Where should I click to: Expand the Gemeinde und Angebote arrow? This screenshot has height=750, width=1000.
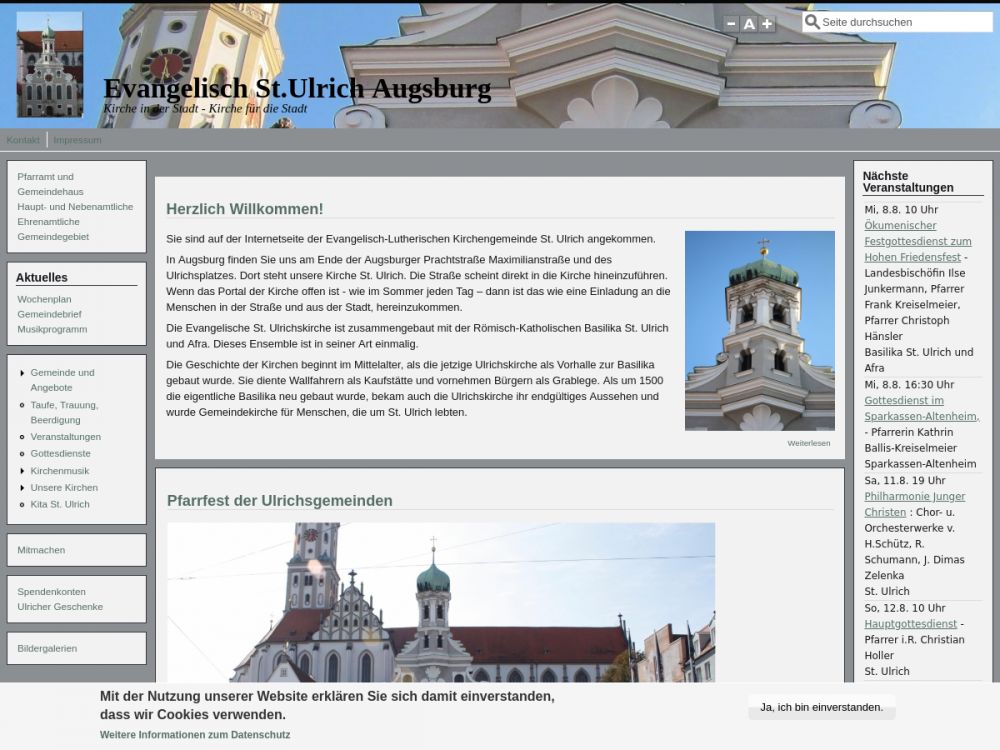point(23,373)
